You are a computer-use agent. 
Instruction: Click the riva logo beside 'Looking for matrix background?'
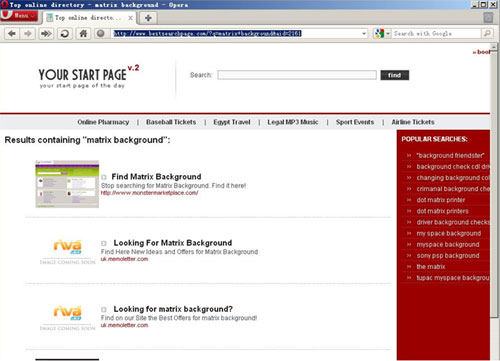coord(68,313)
